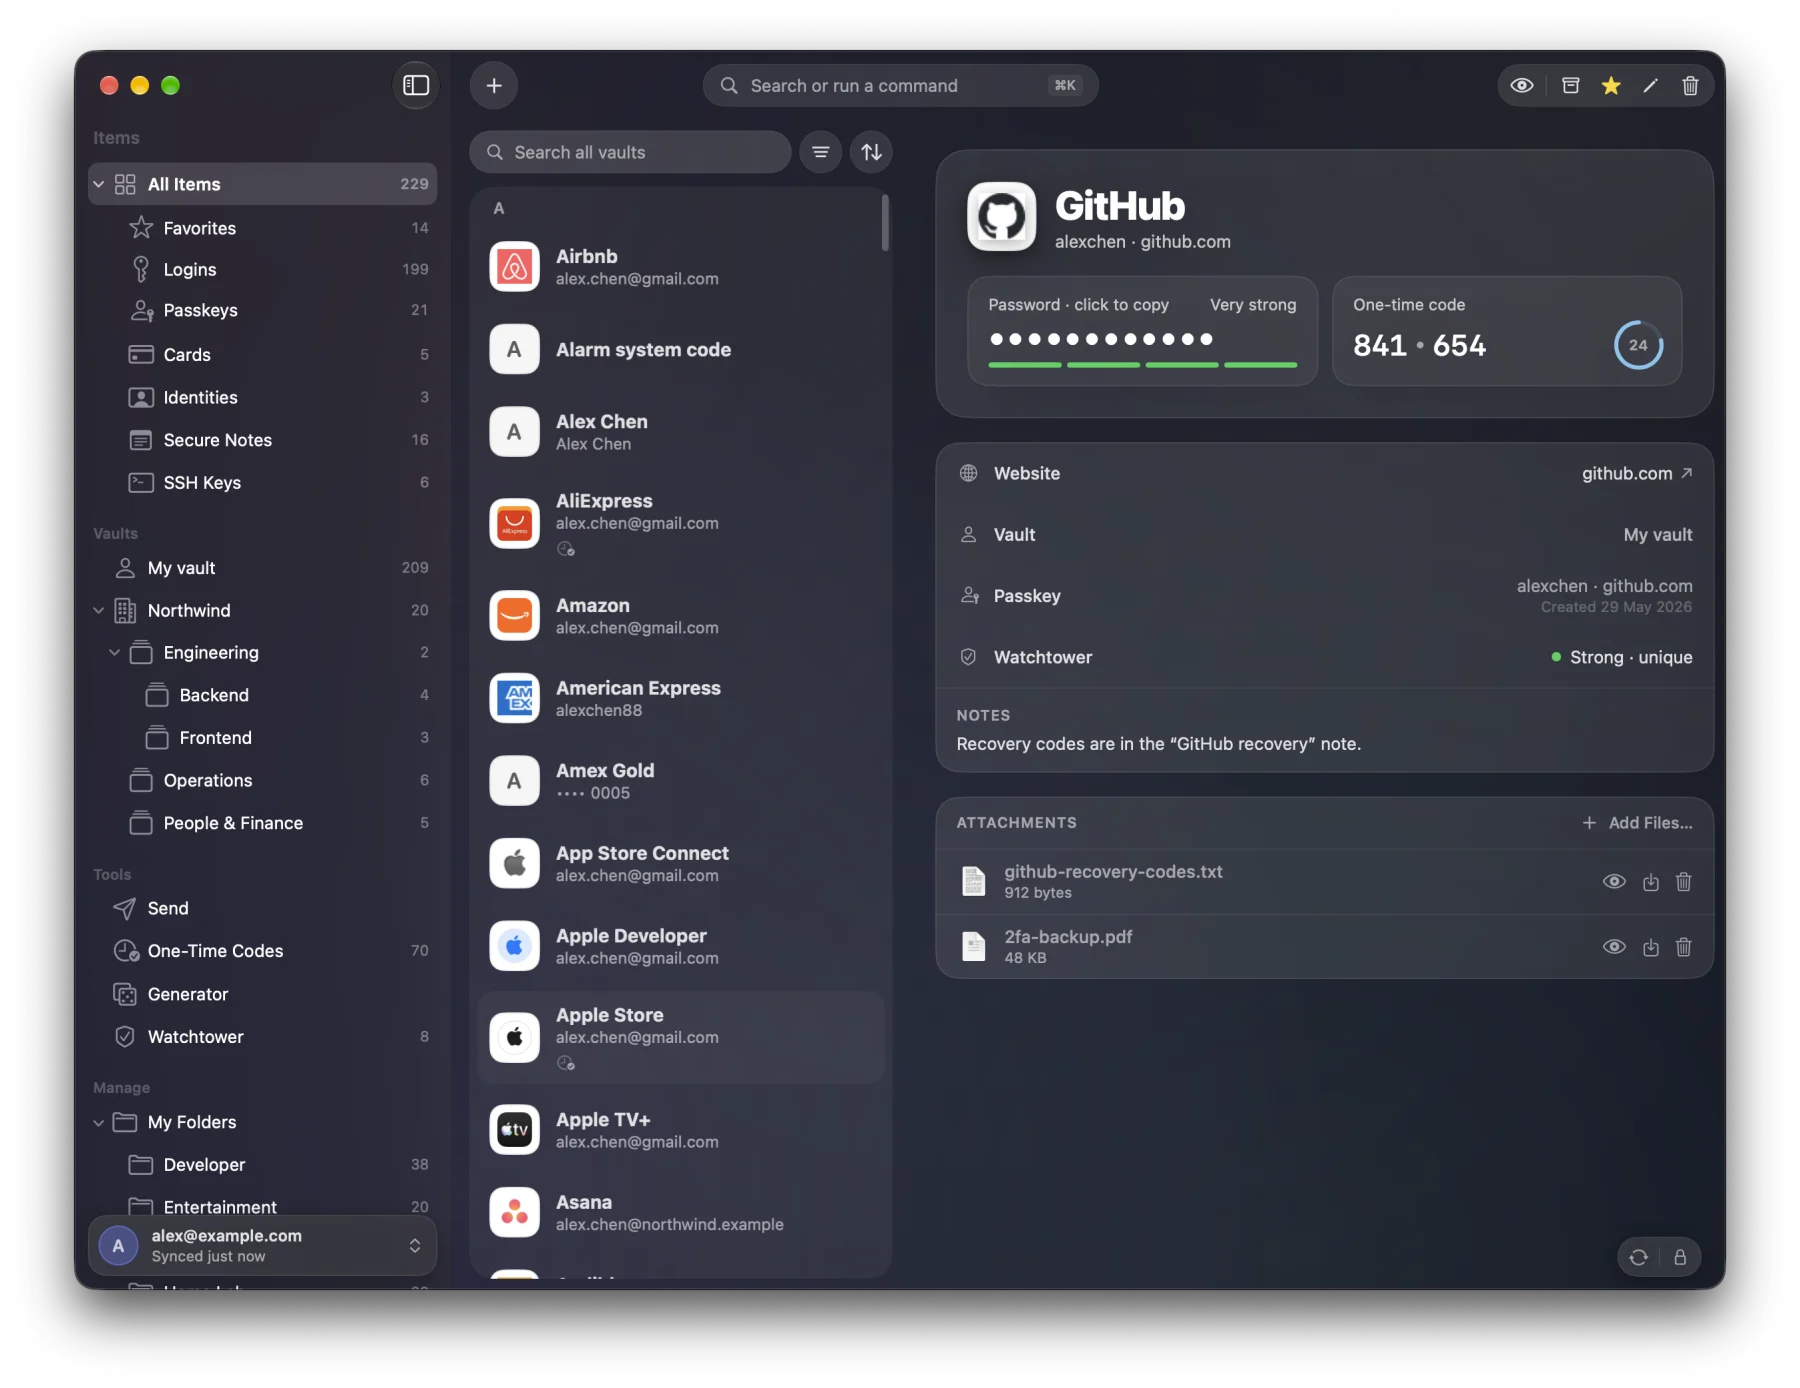The height and width of the screenshot is (1388, 1800).
Task: Click the password strength bar
Action: click(1142, 365)
